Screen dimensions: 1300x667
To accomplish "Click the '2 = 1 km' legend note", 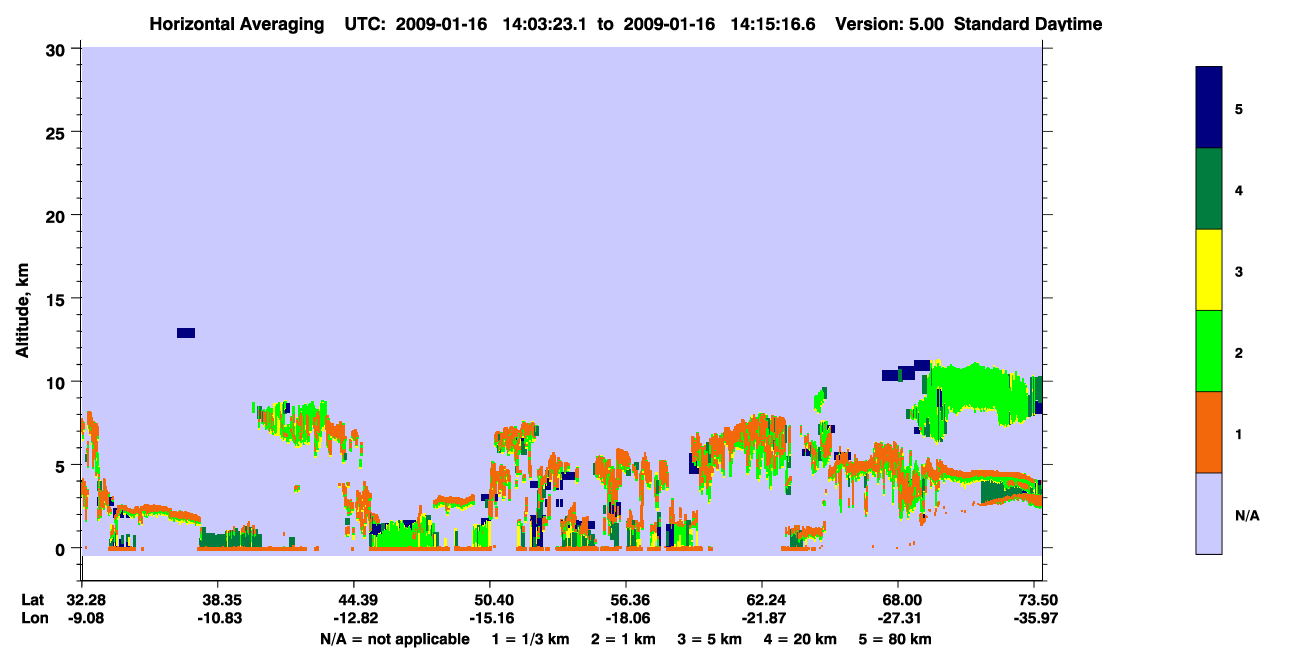I will [623, 639].
